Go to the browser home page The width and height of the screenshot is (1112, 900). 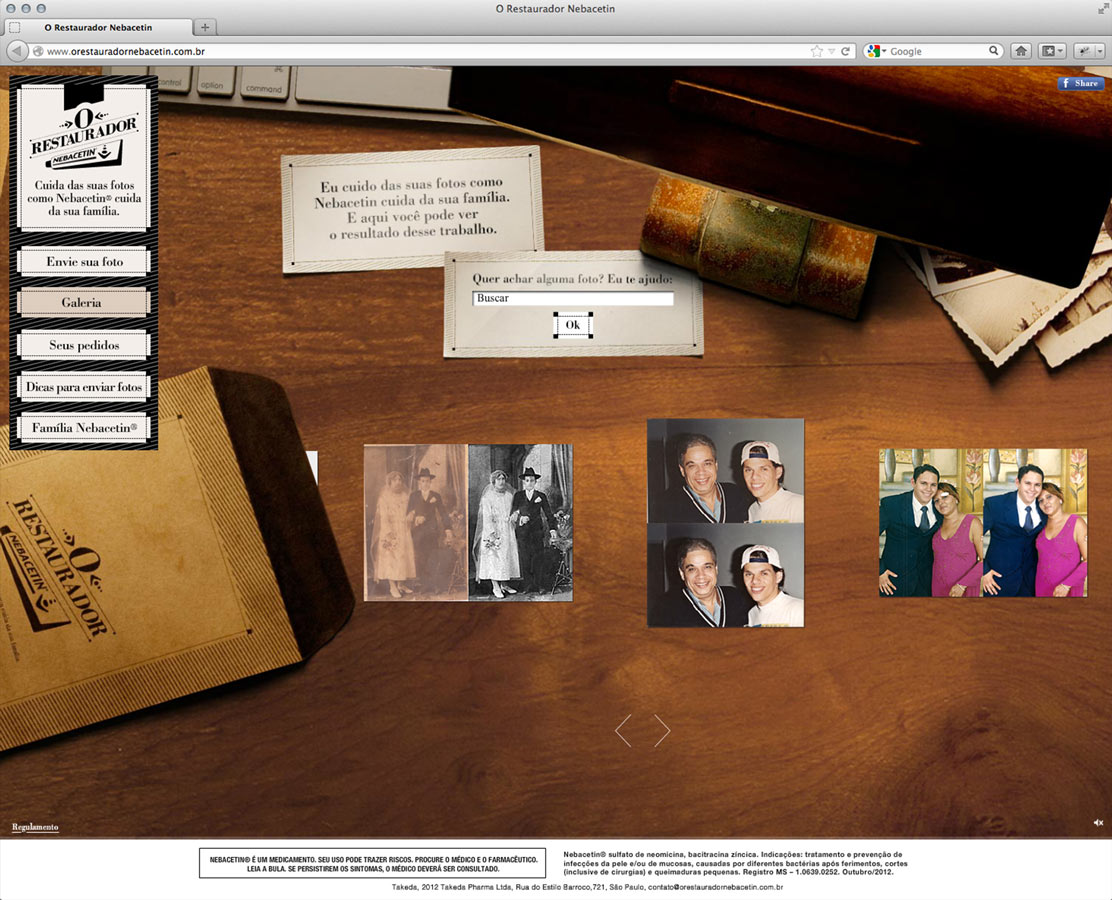pyautogui.click(x=1021, y=51)
